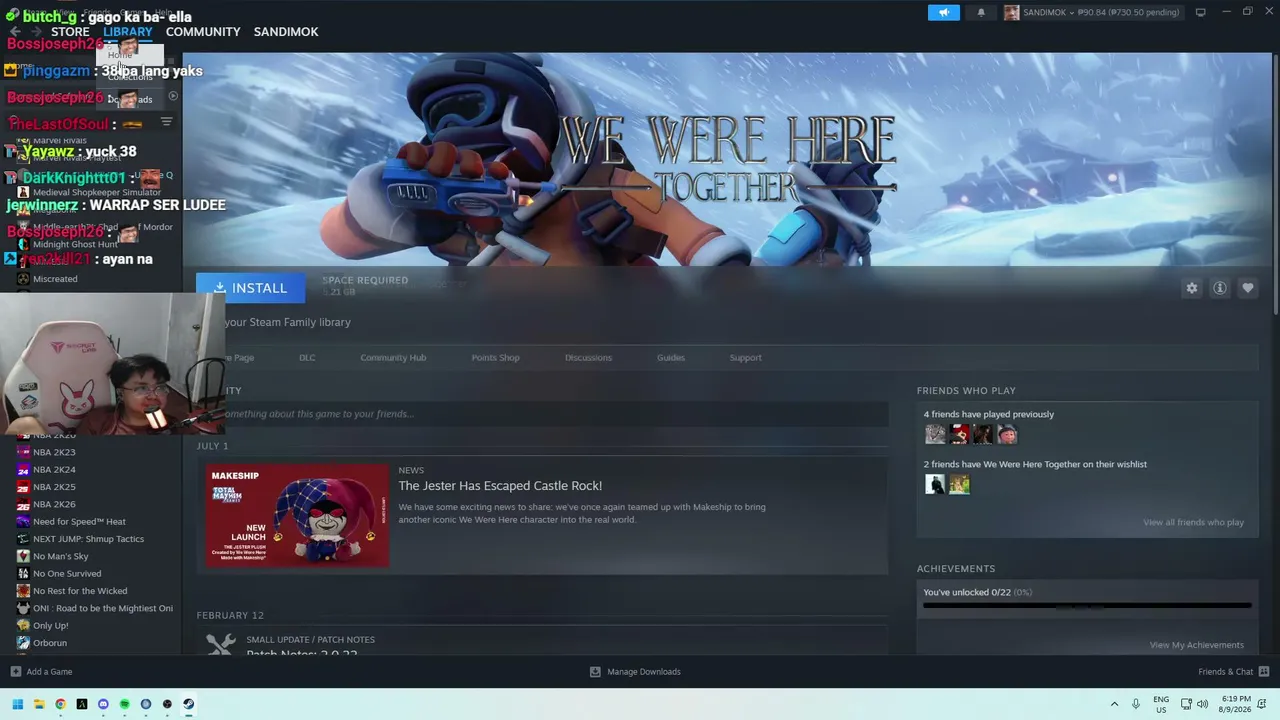The height and width of the screenshot is (720, 1280).
Task: Open The Jester Has Escaped Castle Rock news
Action: pos(500,486)
